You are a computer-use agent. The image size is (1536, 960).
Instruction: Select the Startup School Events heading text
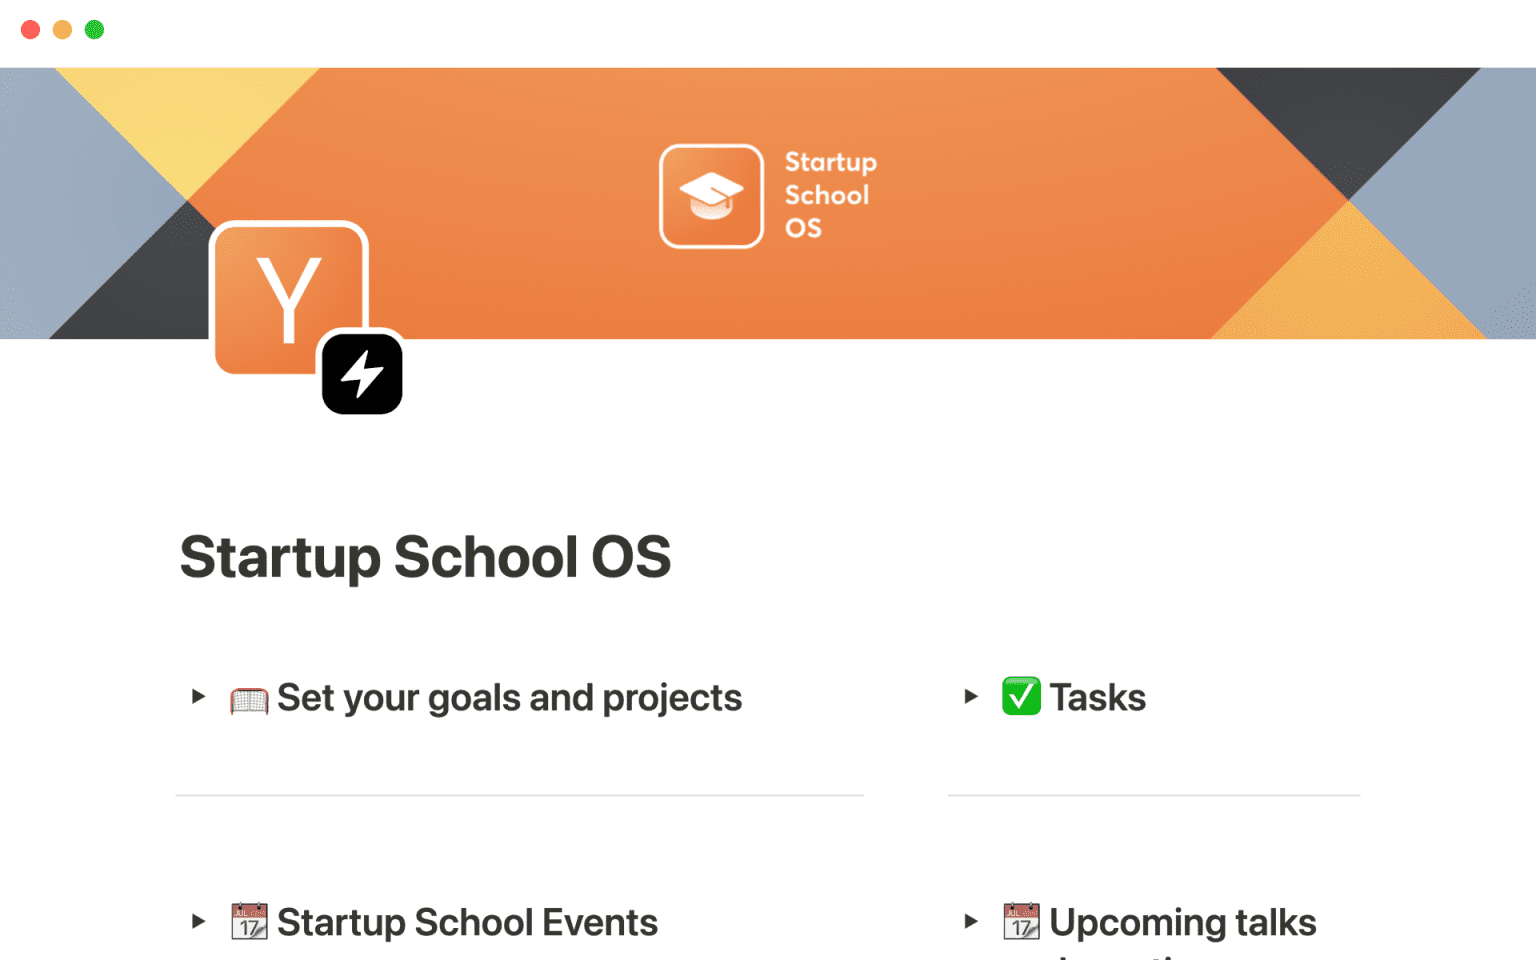tap(467, 922)
